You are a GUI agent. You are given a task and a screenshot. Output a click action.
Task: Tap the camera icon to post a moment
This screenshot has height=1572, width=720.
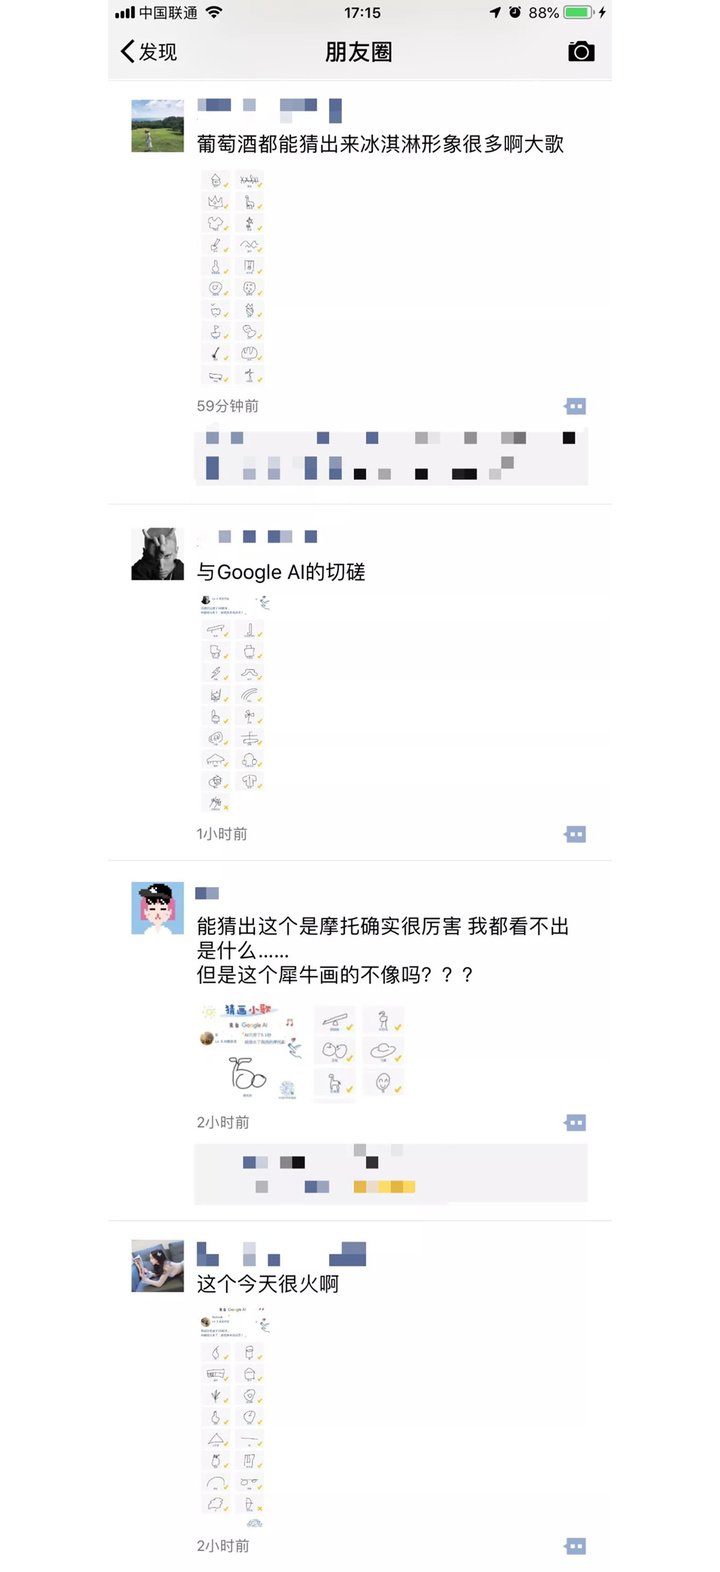tap(581, 51)
